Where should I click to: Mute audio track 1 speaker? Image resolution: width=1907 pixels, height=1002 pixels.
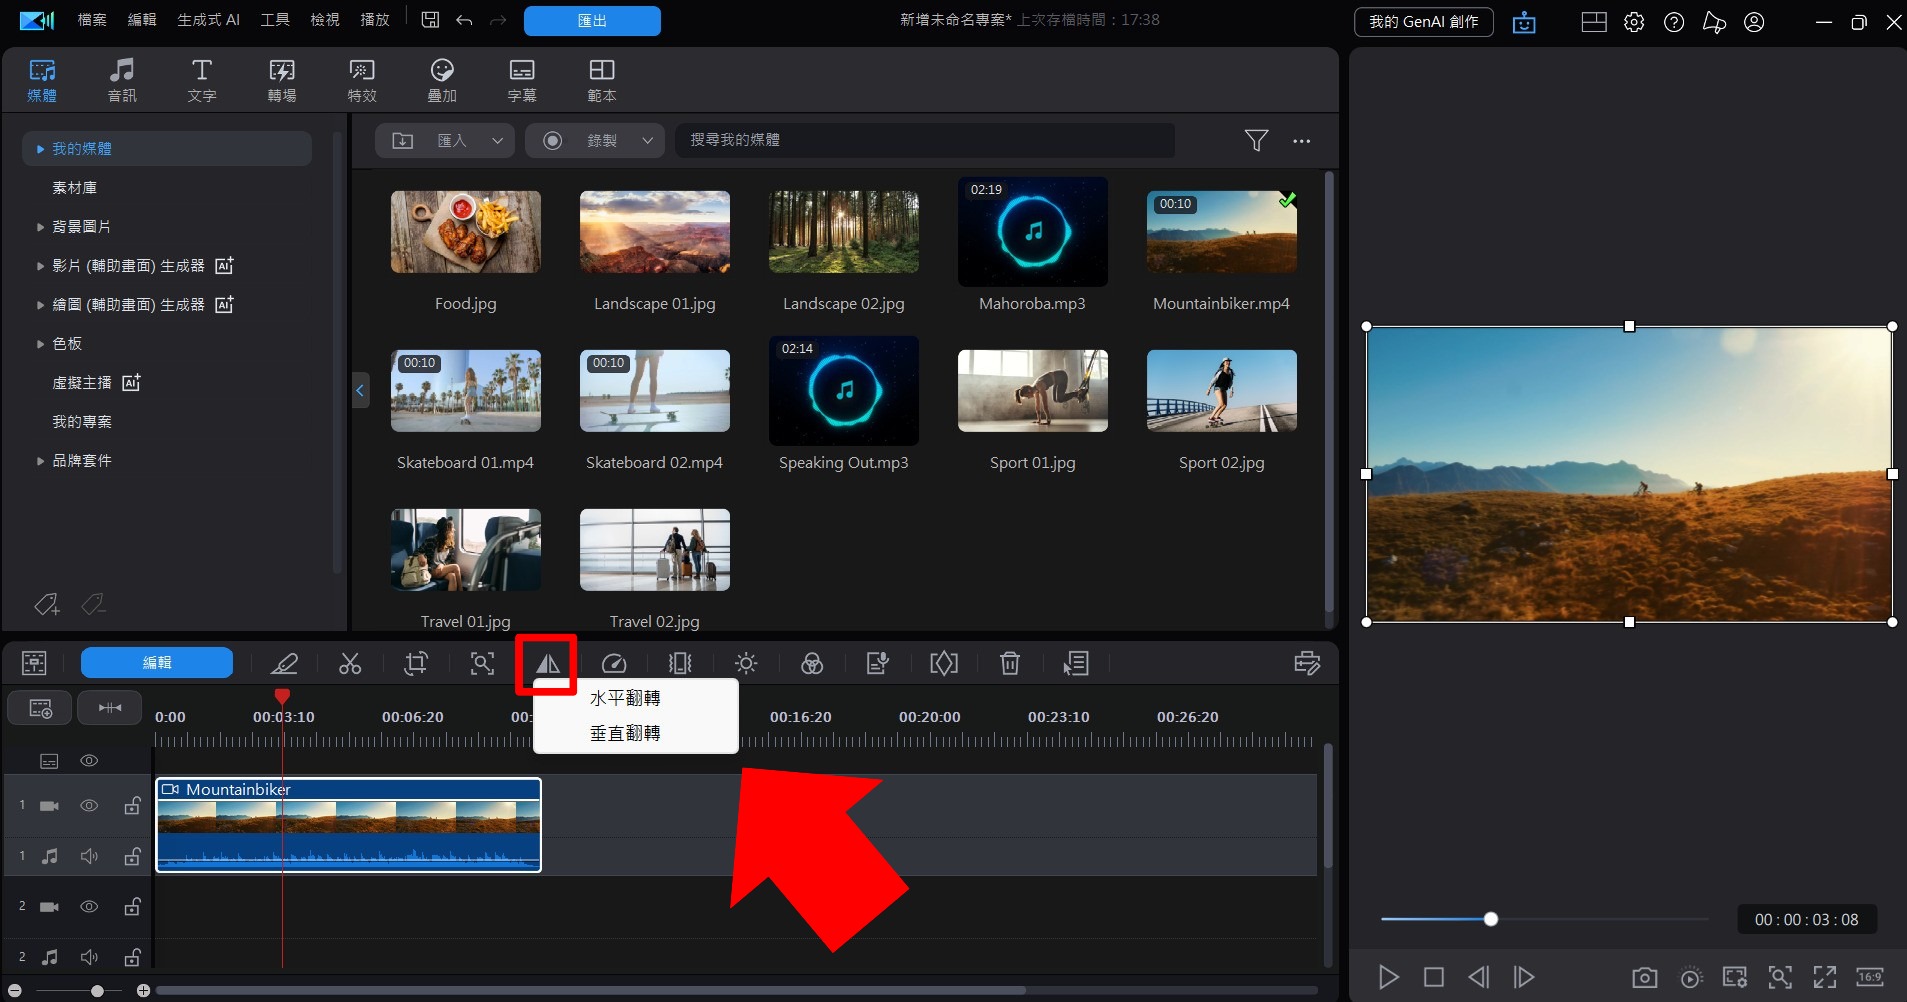point(89,856)
